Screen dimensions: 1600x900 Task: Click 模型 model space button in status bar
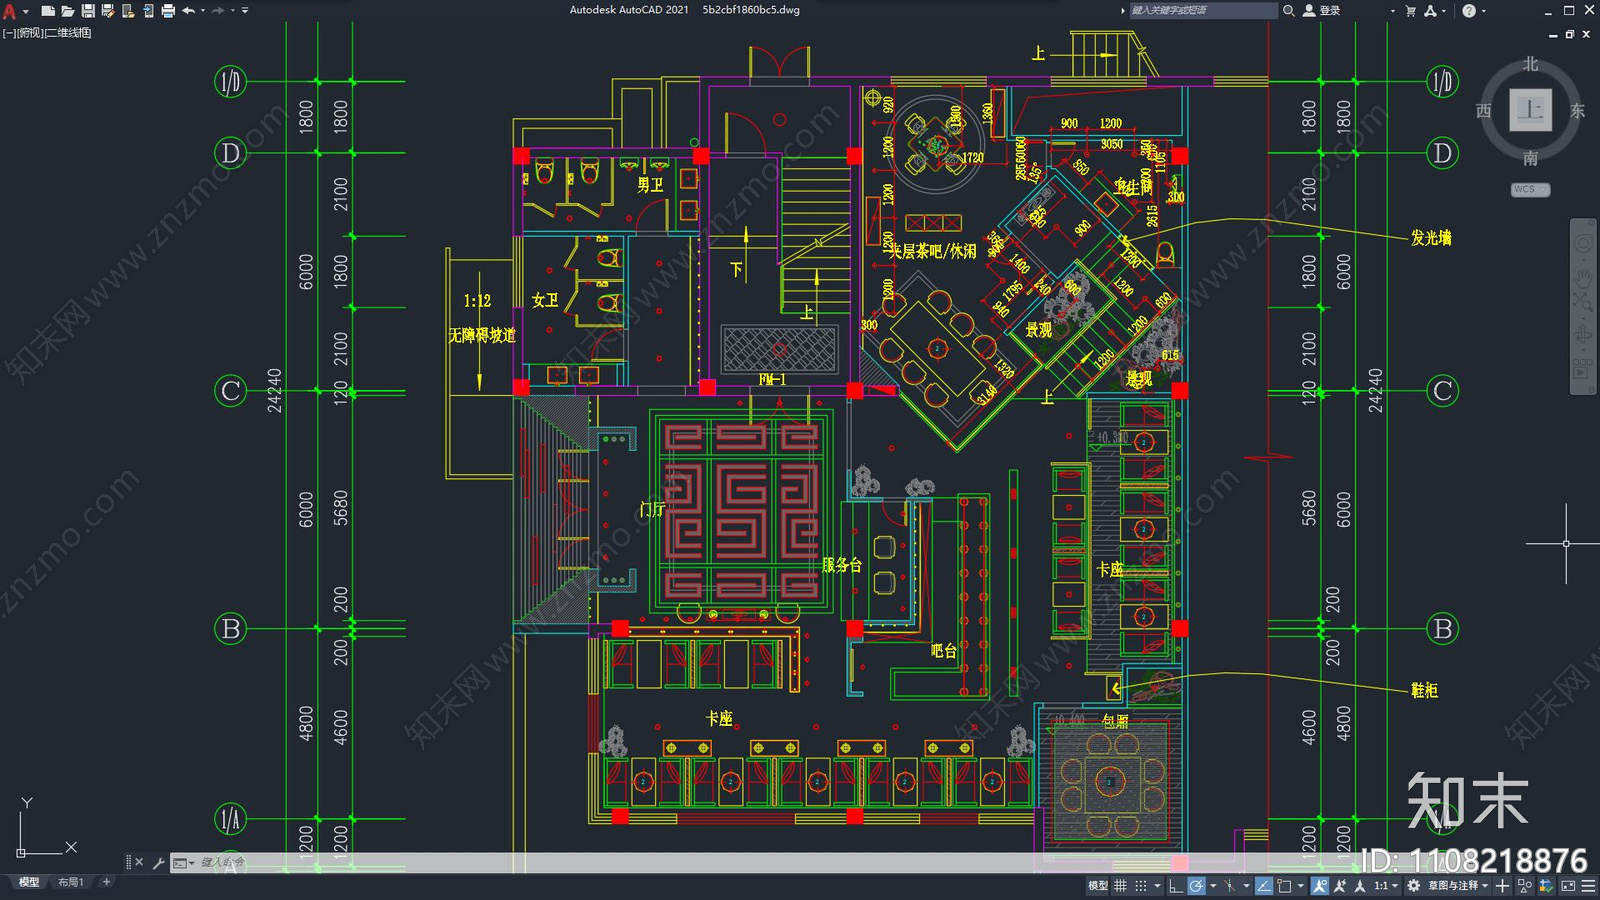pos(1097,885)
